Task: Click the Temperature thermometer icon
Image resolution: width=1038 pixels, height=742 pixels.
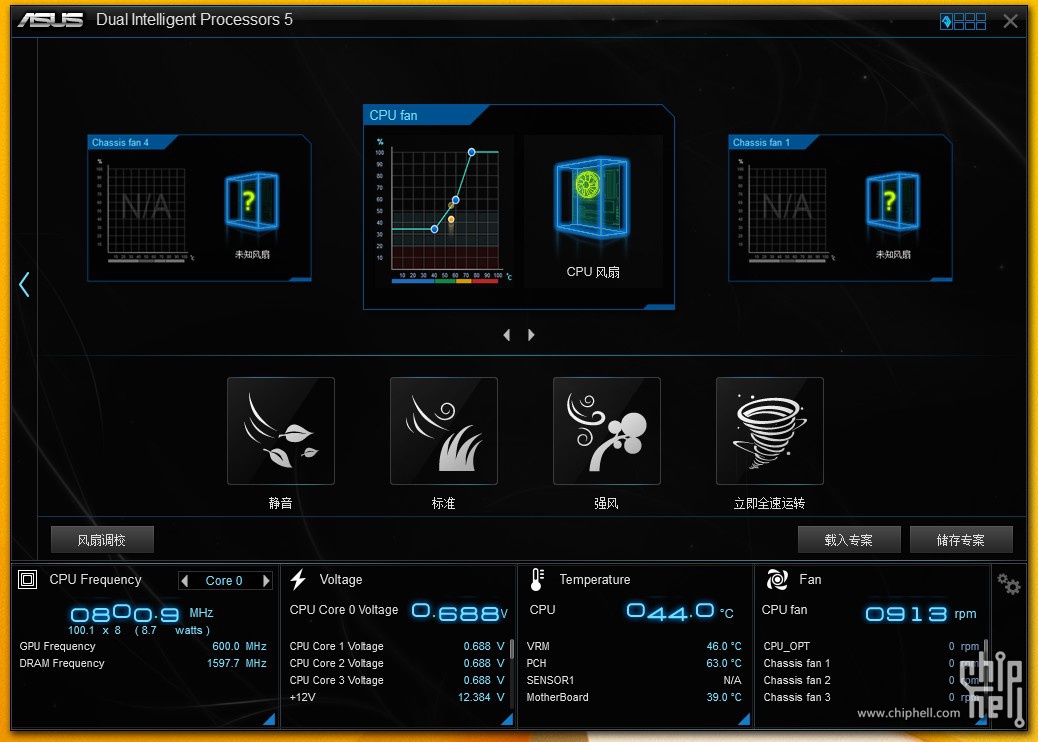Action: (537, 579)
